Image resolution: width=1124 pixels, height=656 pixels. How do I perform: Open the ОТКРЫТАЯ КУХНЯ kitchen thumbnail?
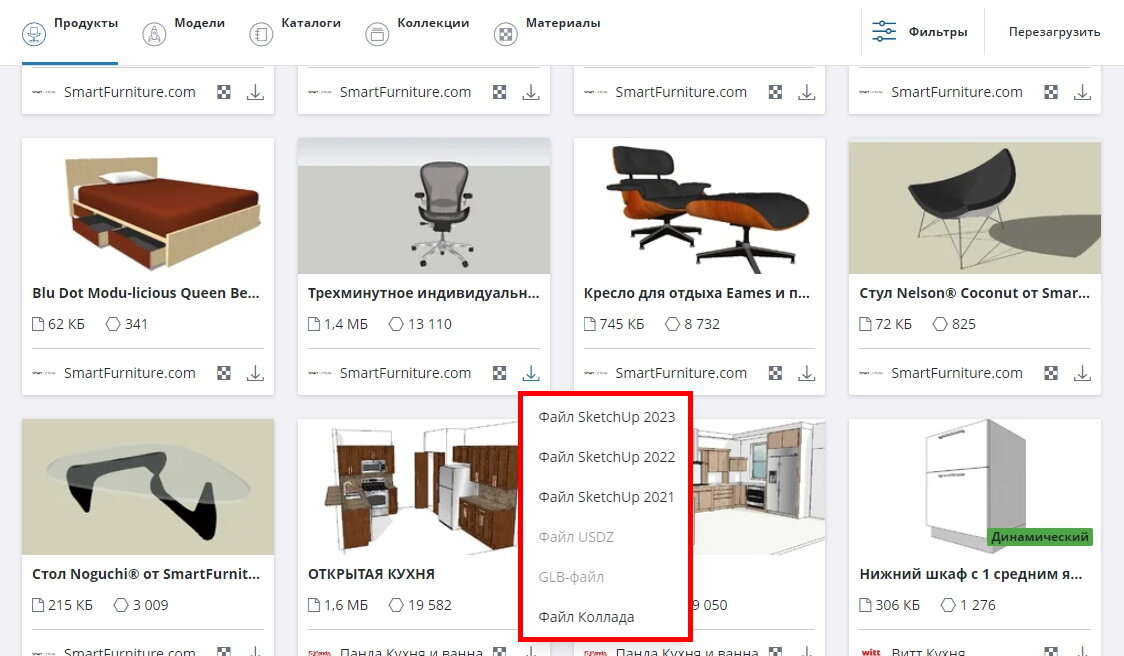(409, 488)
